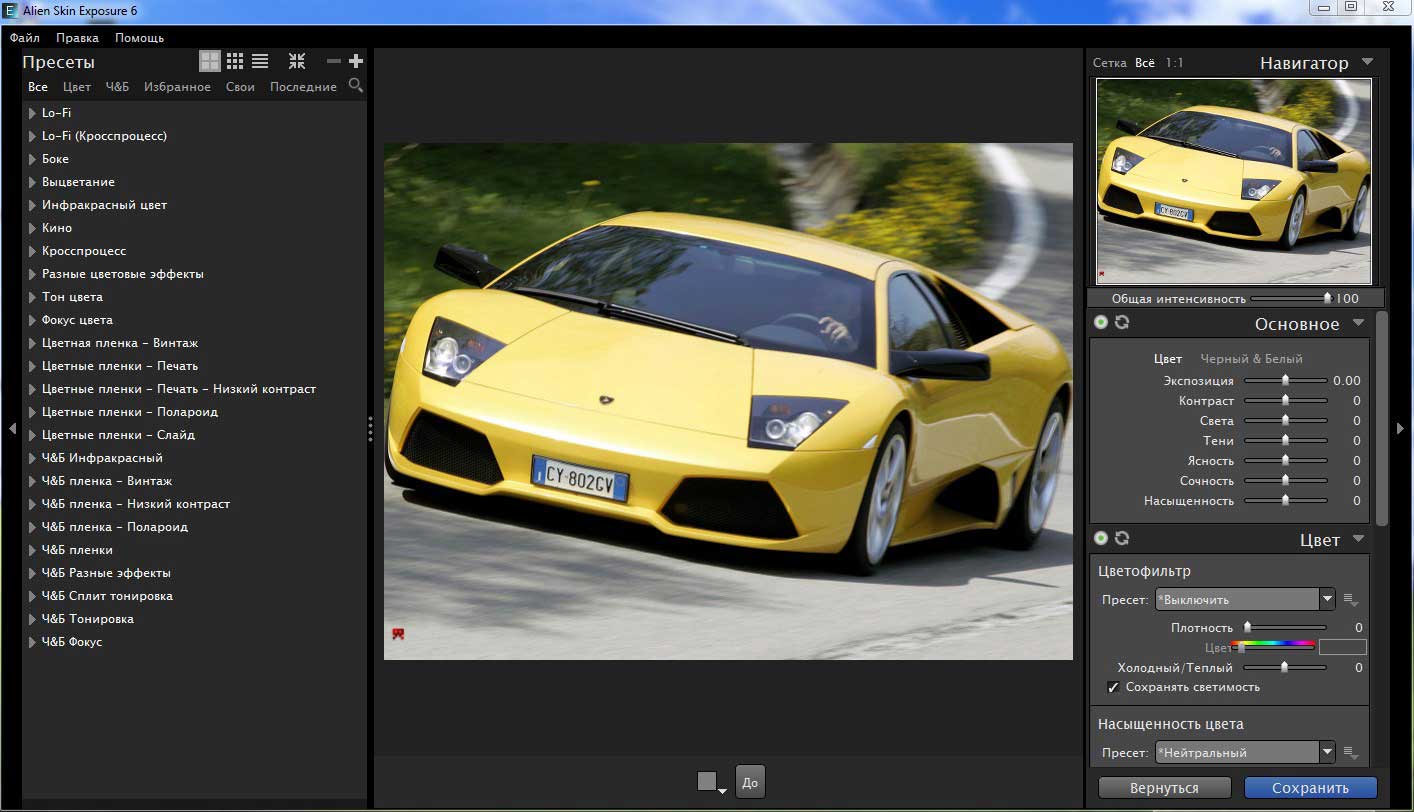Select Сетка navigator view mode
Viewport: 1414px width, 812px height.
coord(1110,63)
